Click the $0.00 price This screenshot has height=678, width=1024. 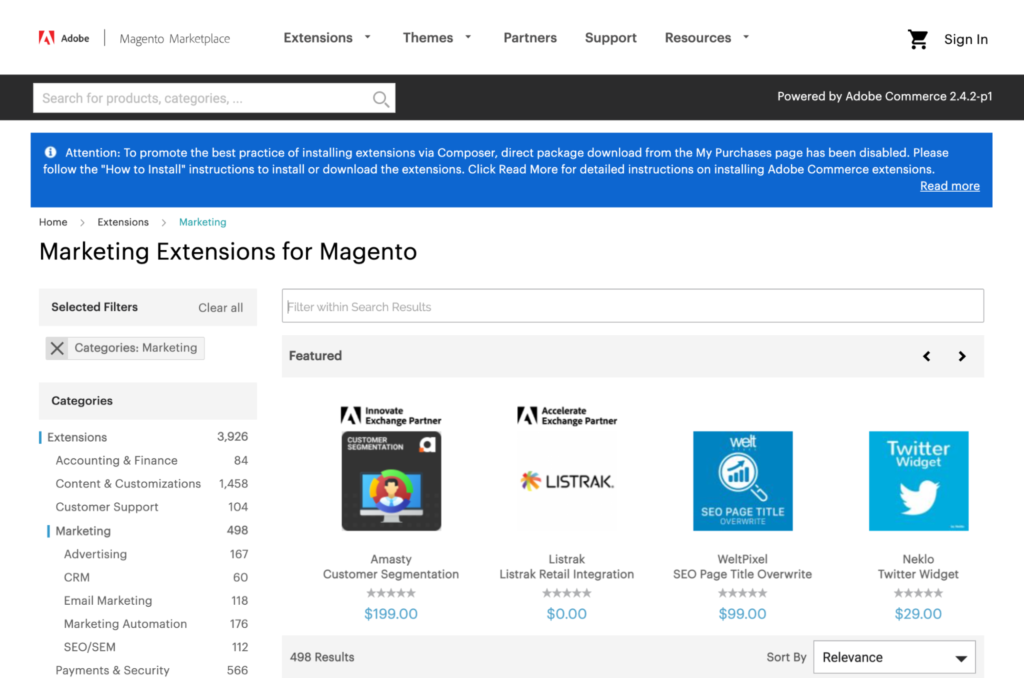567,614
